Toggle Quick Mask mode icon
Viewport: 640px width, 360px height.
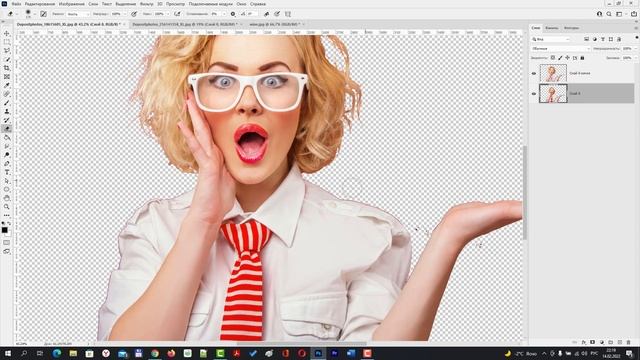coord(7,242)
